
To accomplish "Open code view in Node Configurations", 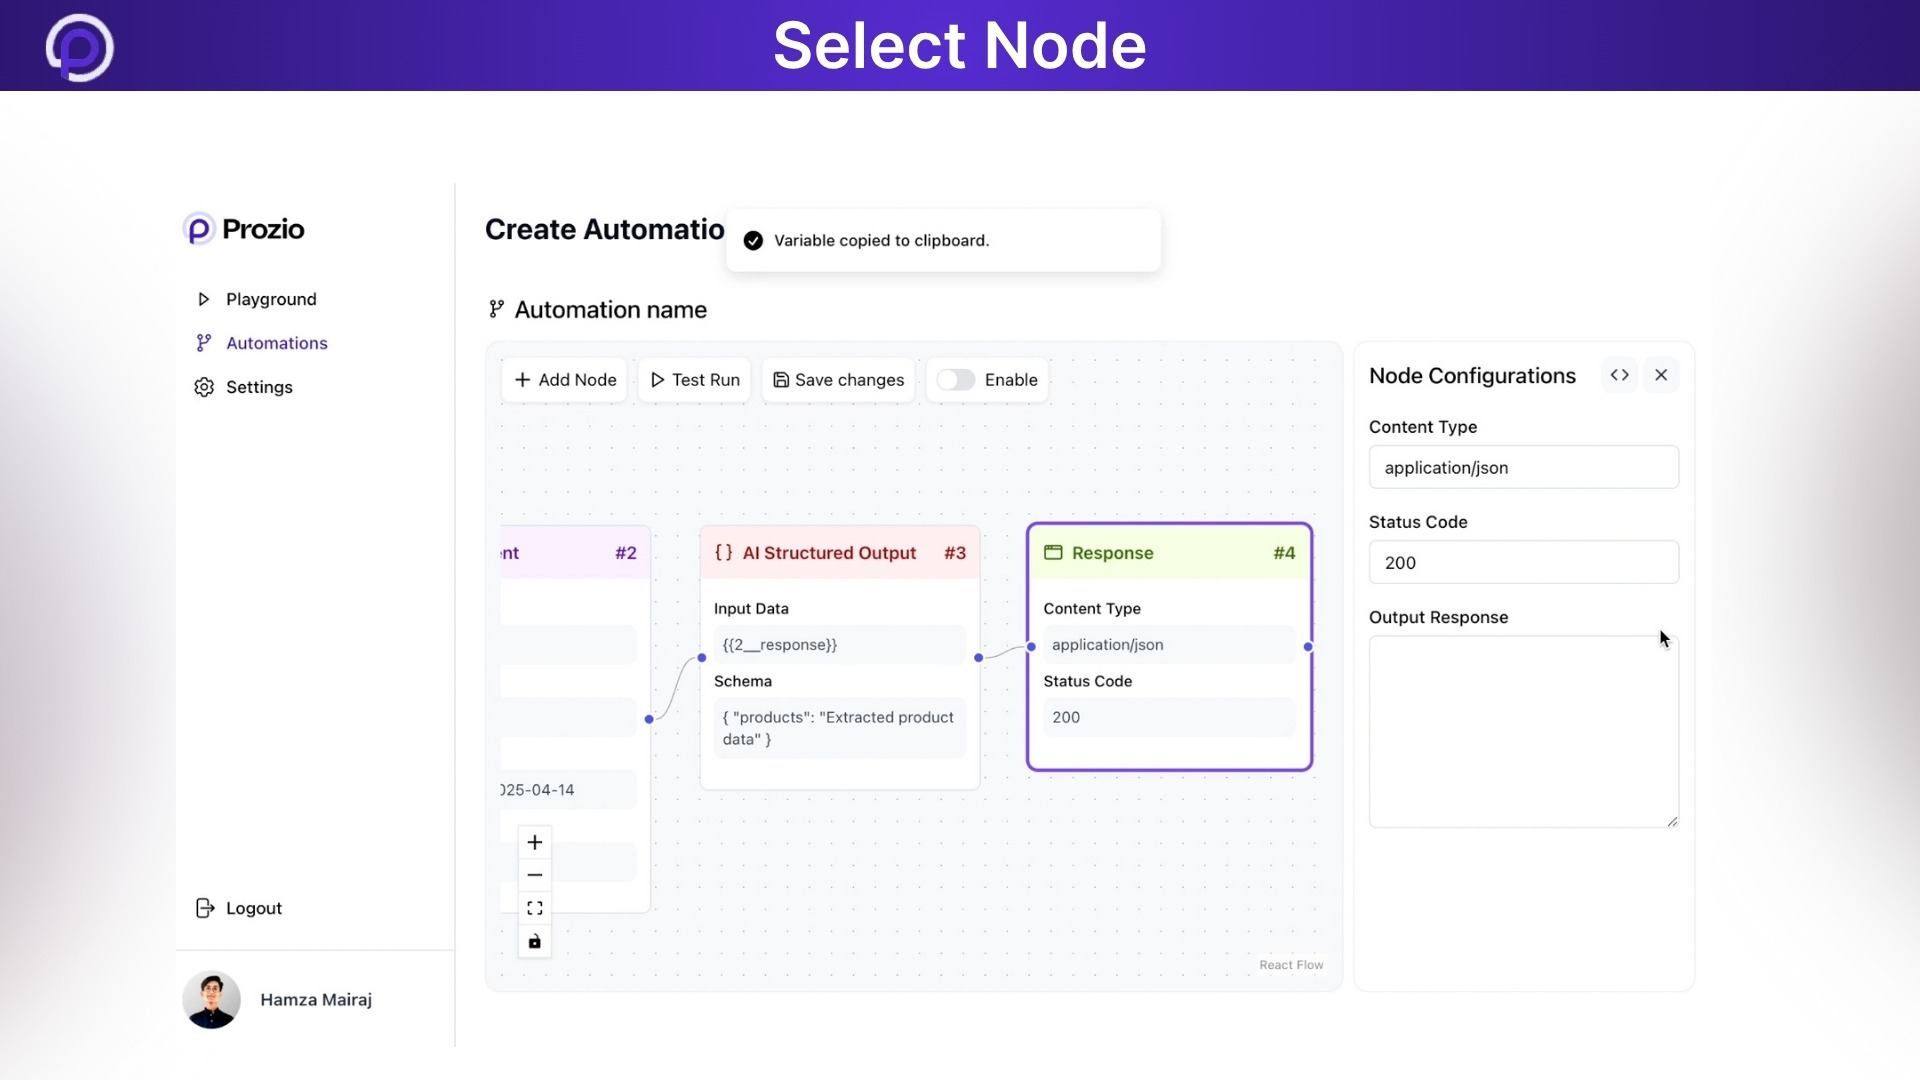I will [1619, 375].
